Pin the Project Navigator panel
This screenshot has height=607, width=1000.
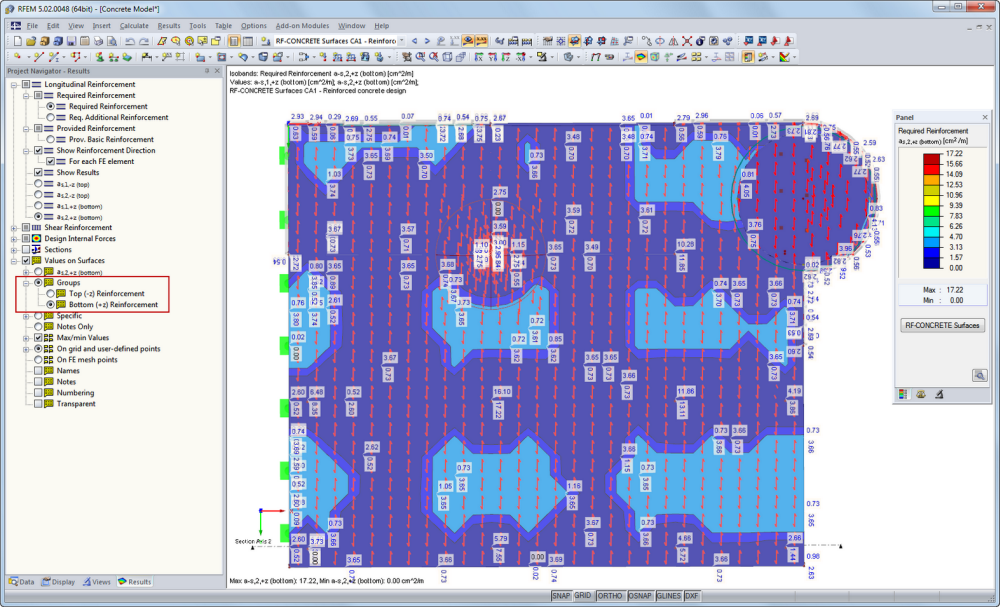point(207,71)
